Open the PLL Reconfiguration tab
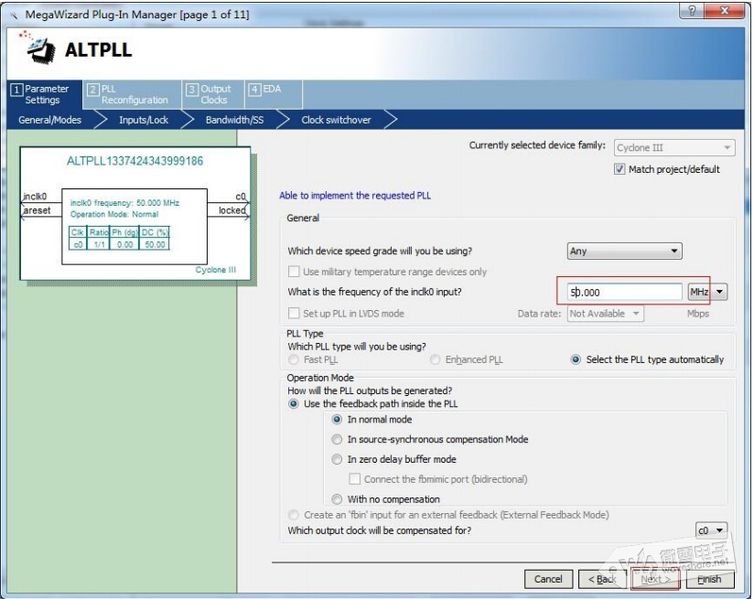This screenshot has height=599, width=754. point(133,94)
